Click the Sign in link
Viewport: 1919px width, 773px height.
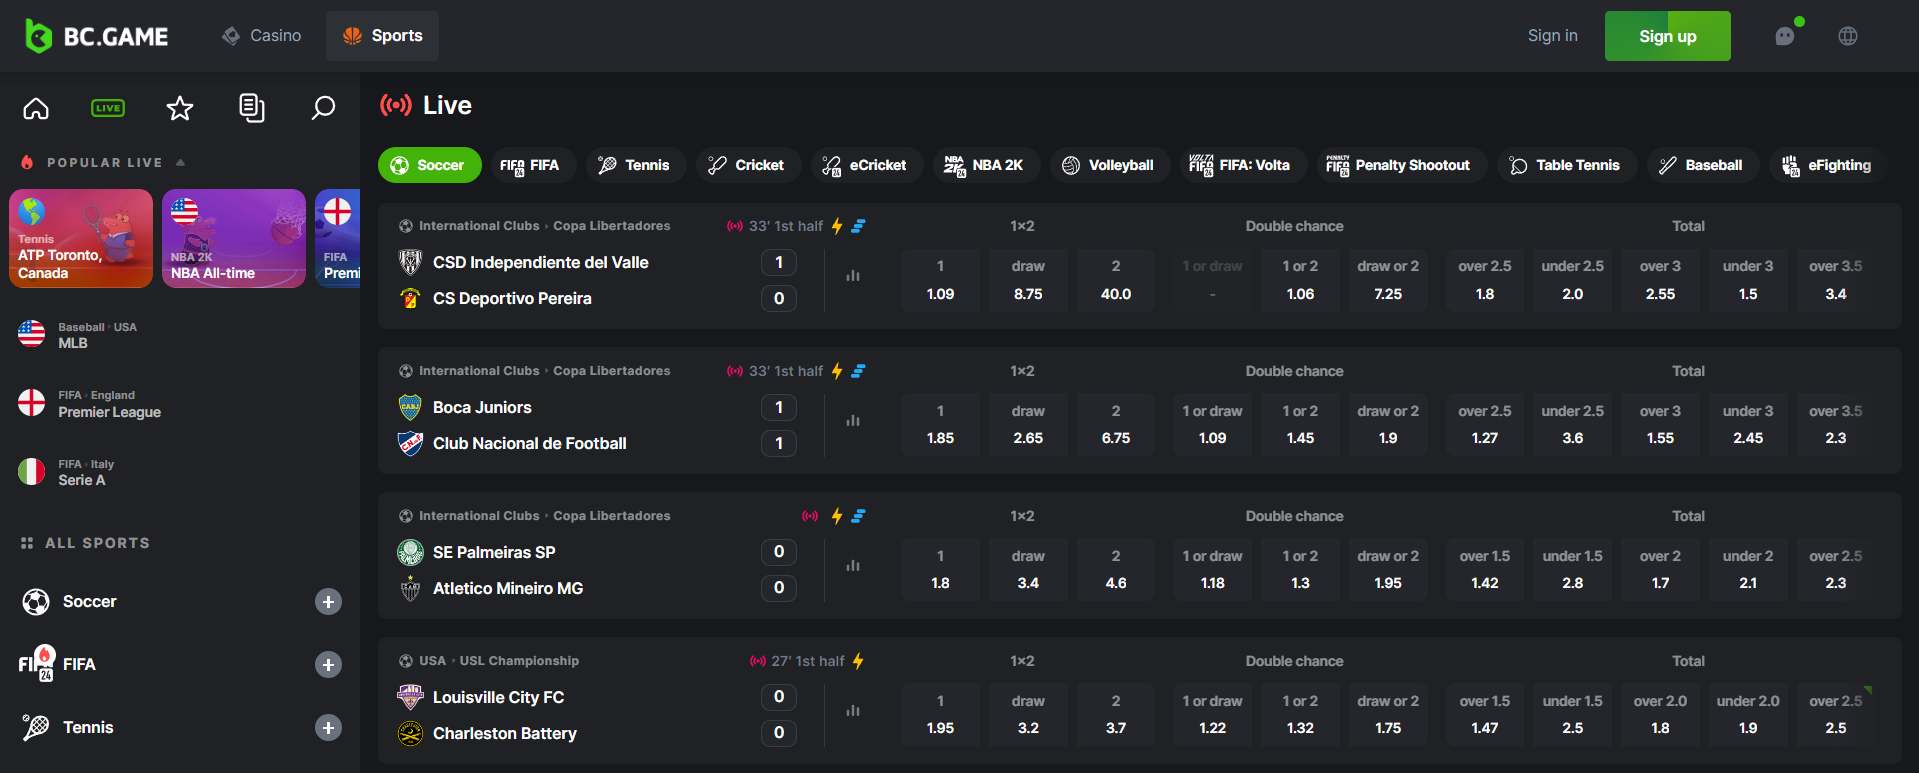1552,36
